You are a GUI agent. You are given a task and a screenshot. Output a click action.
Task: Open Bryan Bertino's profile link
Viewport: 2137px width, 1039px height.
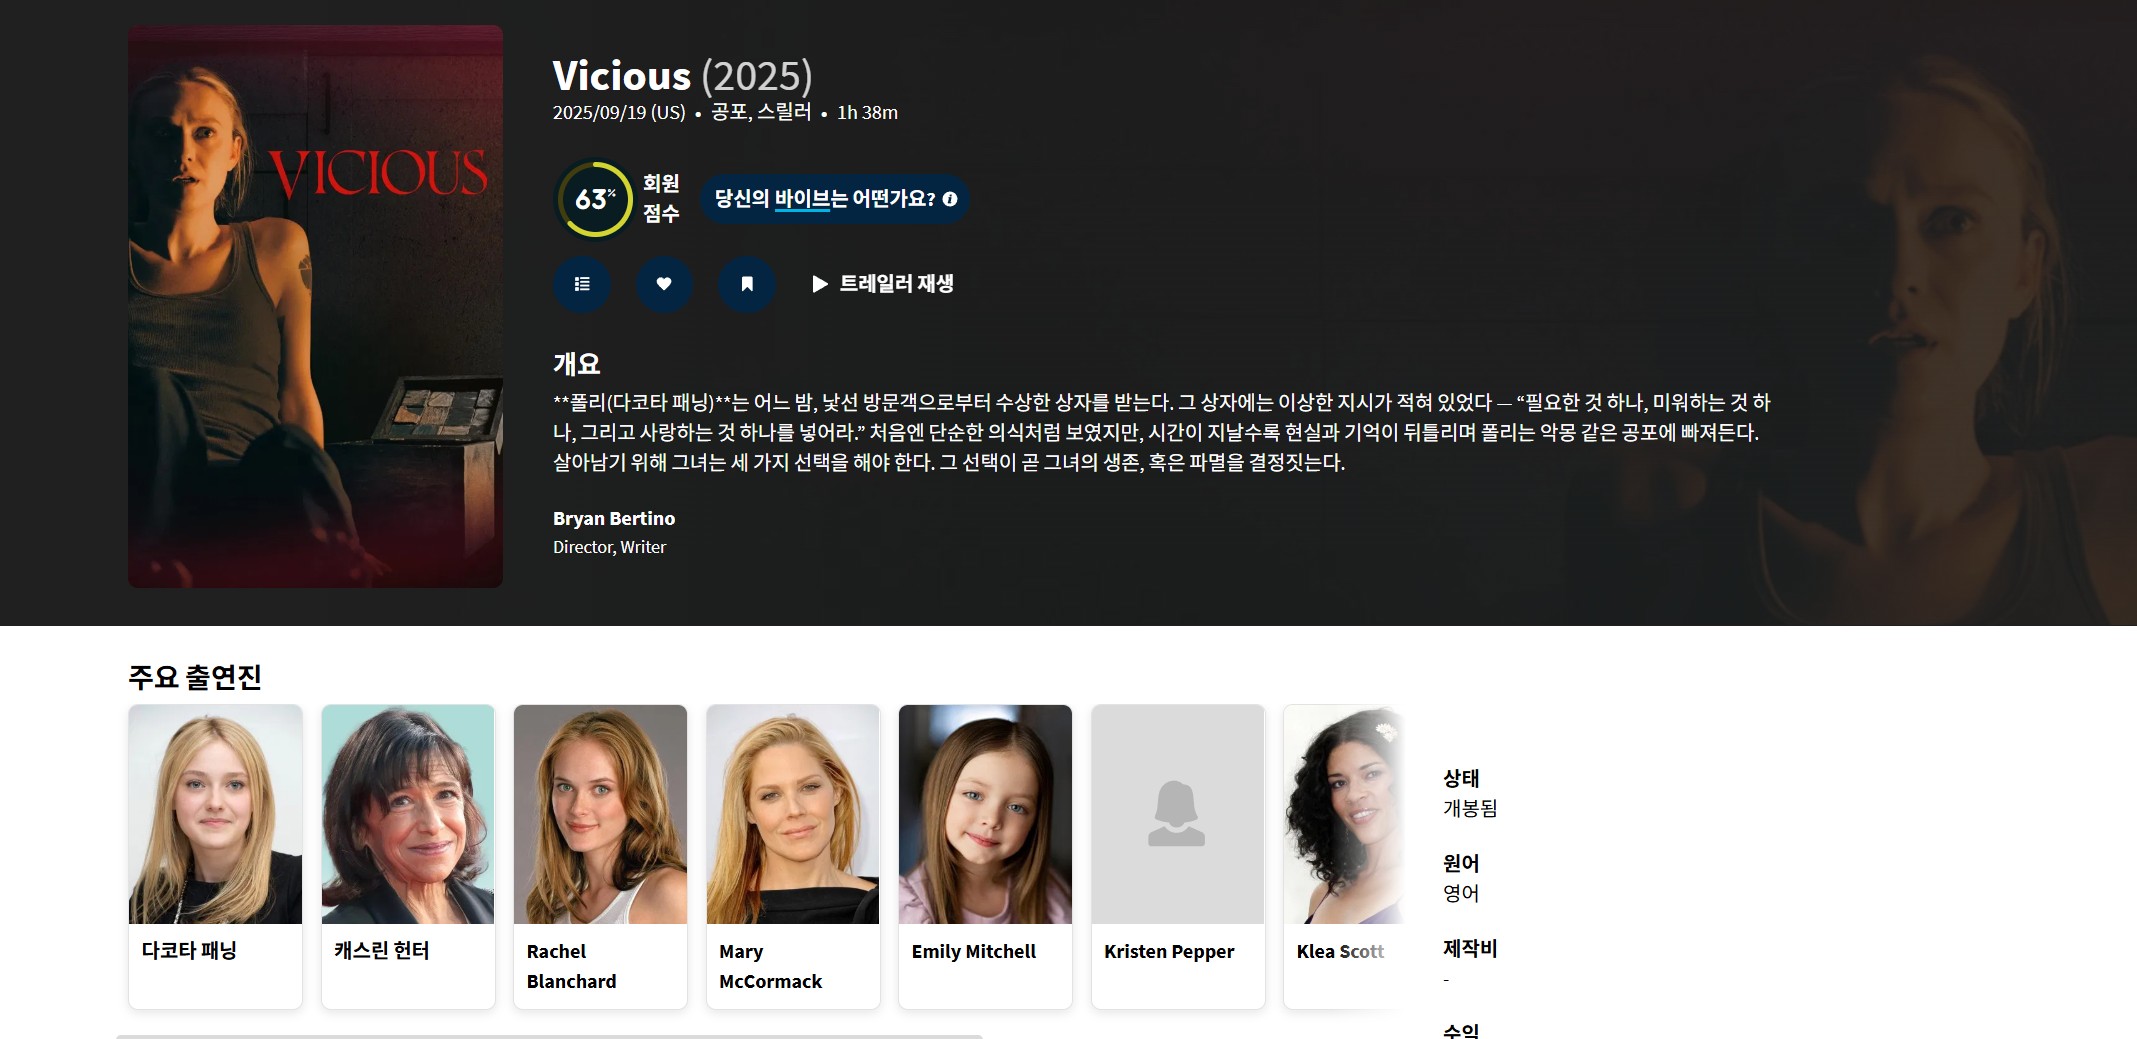pos(613,518)
